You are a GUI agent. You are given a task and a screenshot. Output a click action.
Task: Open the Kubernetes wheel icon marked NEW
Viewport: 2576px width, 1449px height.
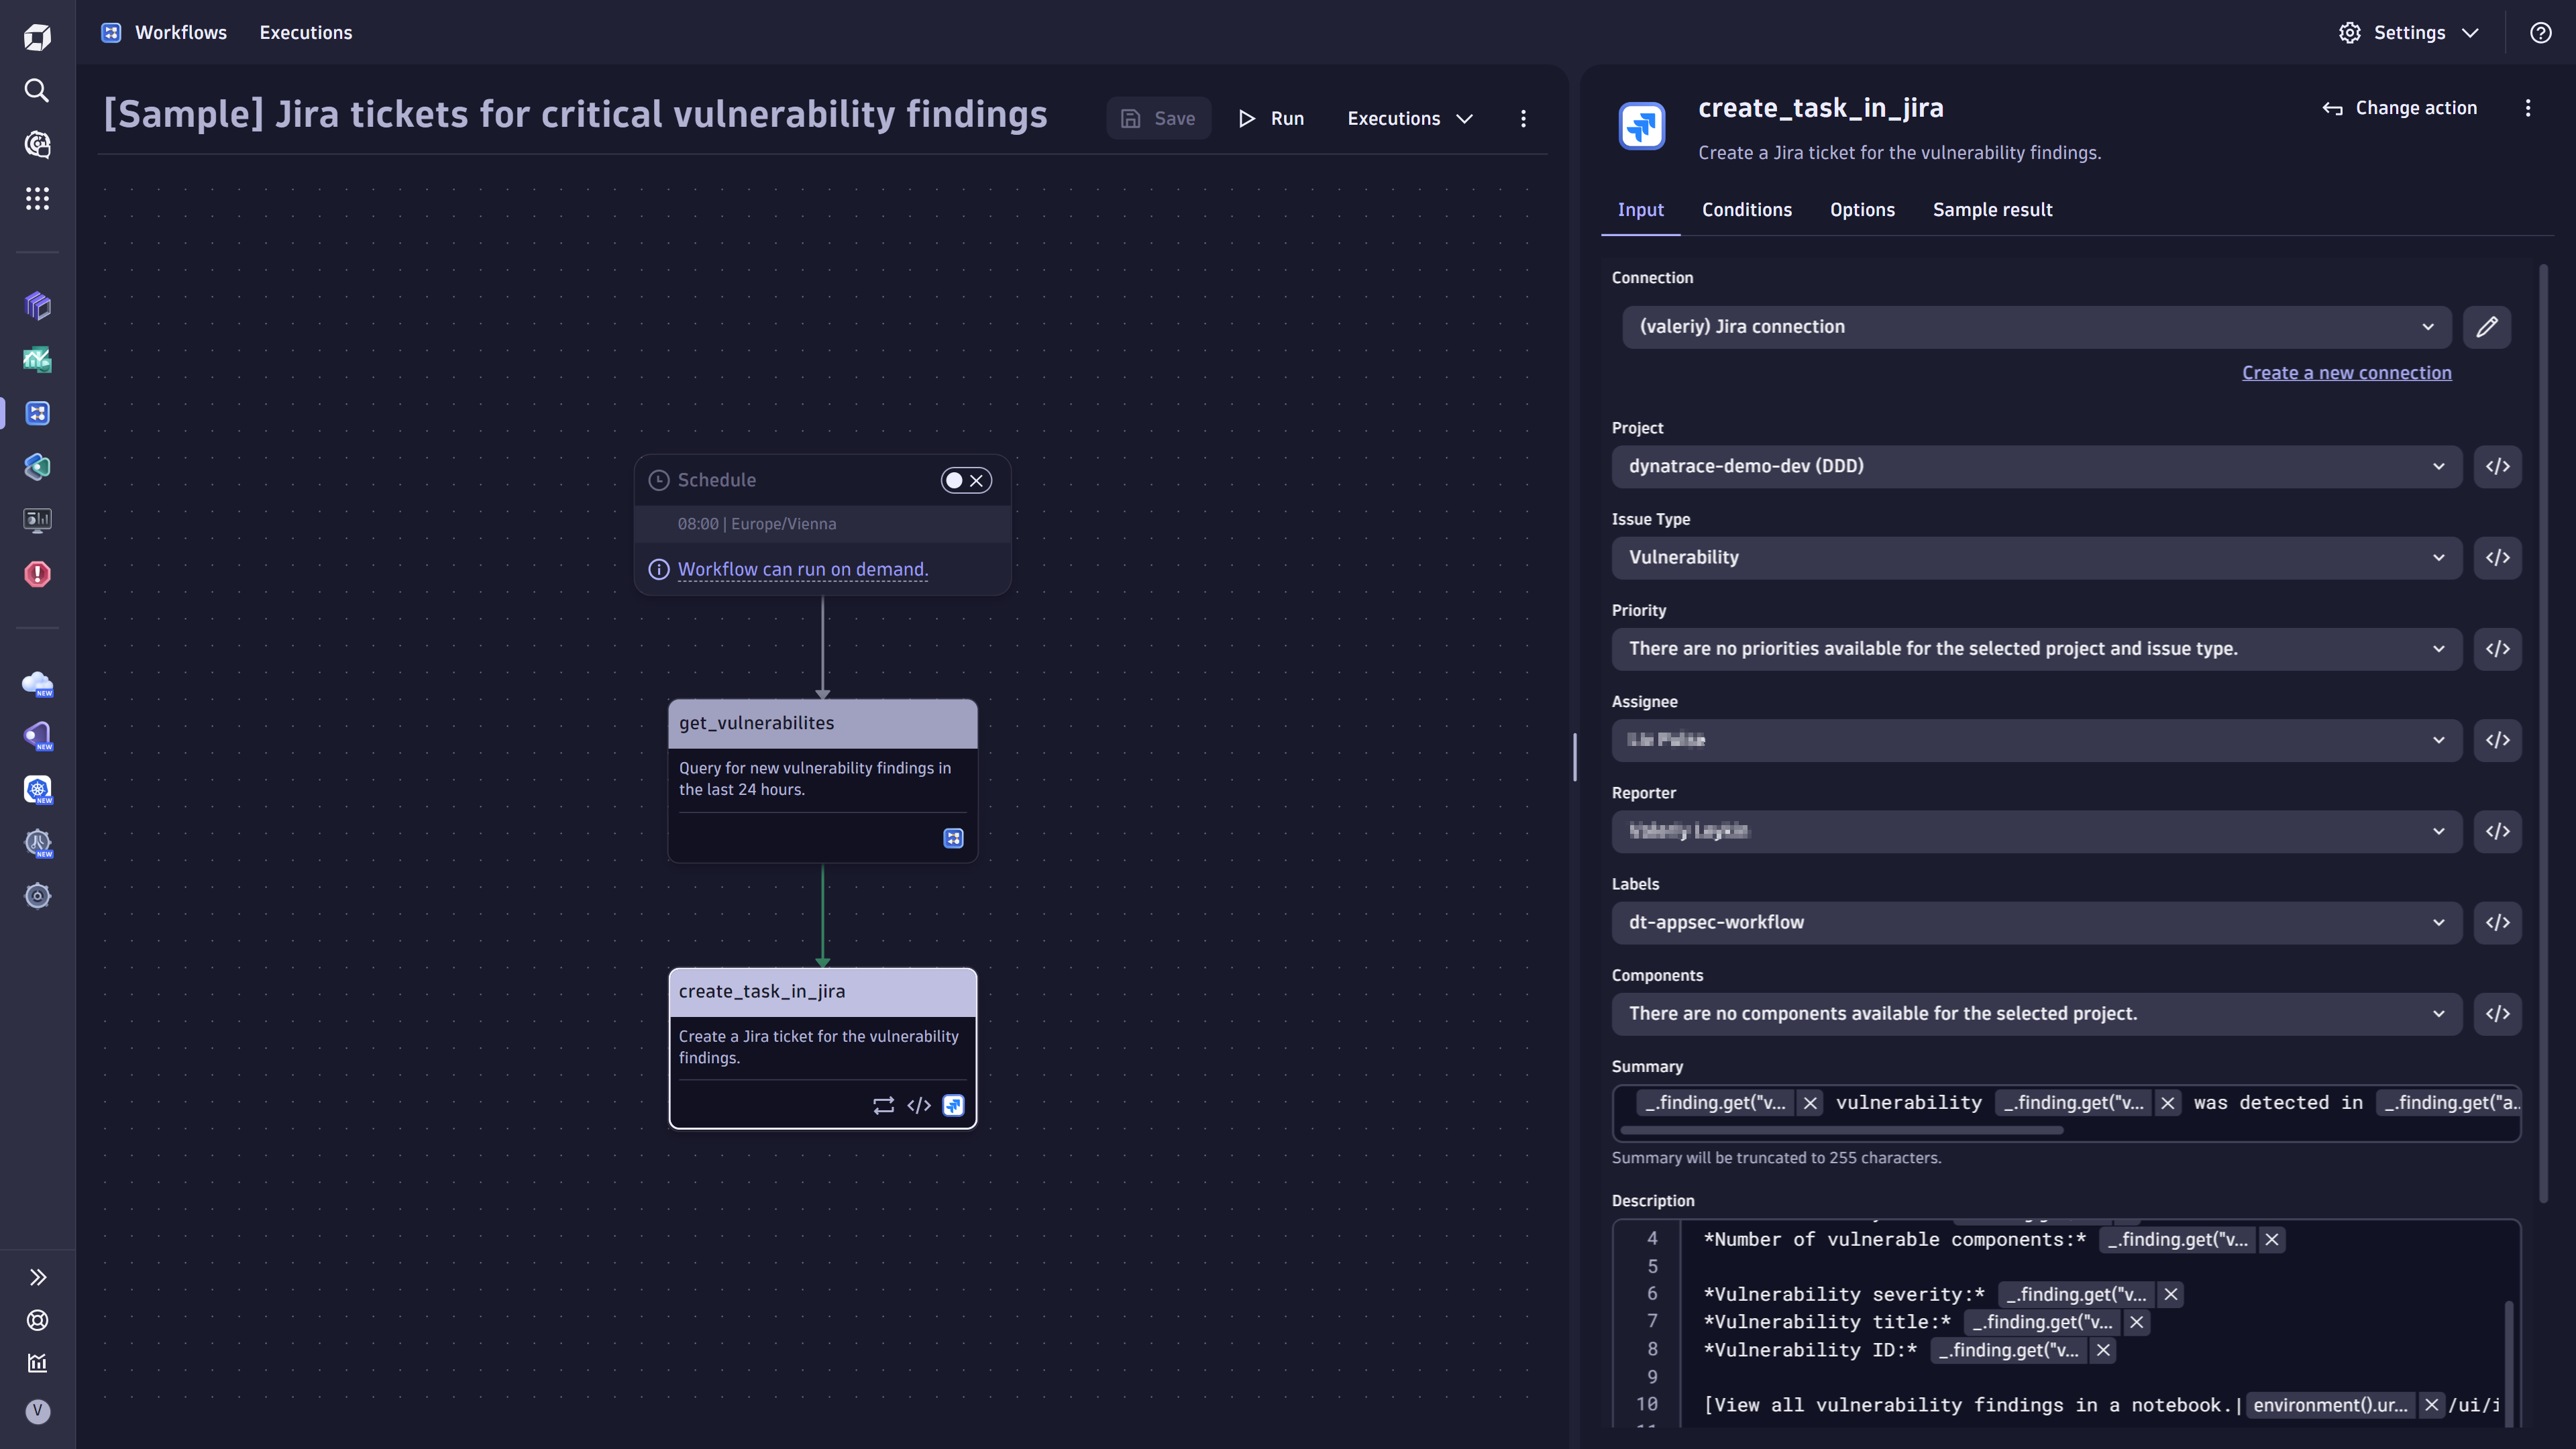tap(37, 790)
